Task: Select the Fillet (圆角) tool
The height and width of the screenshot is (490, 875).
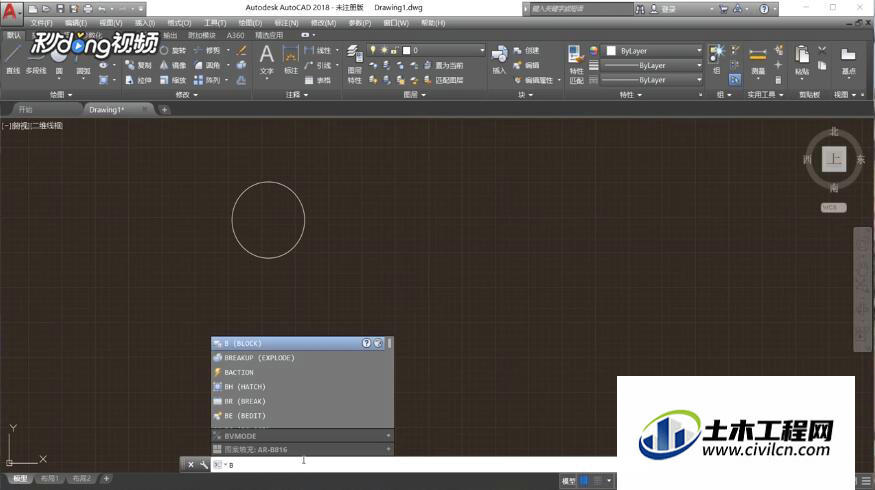Action: click(208, 65)
